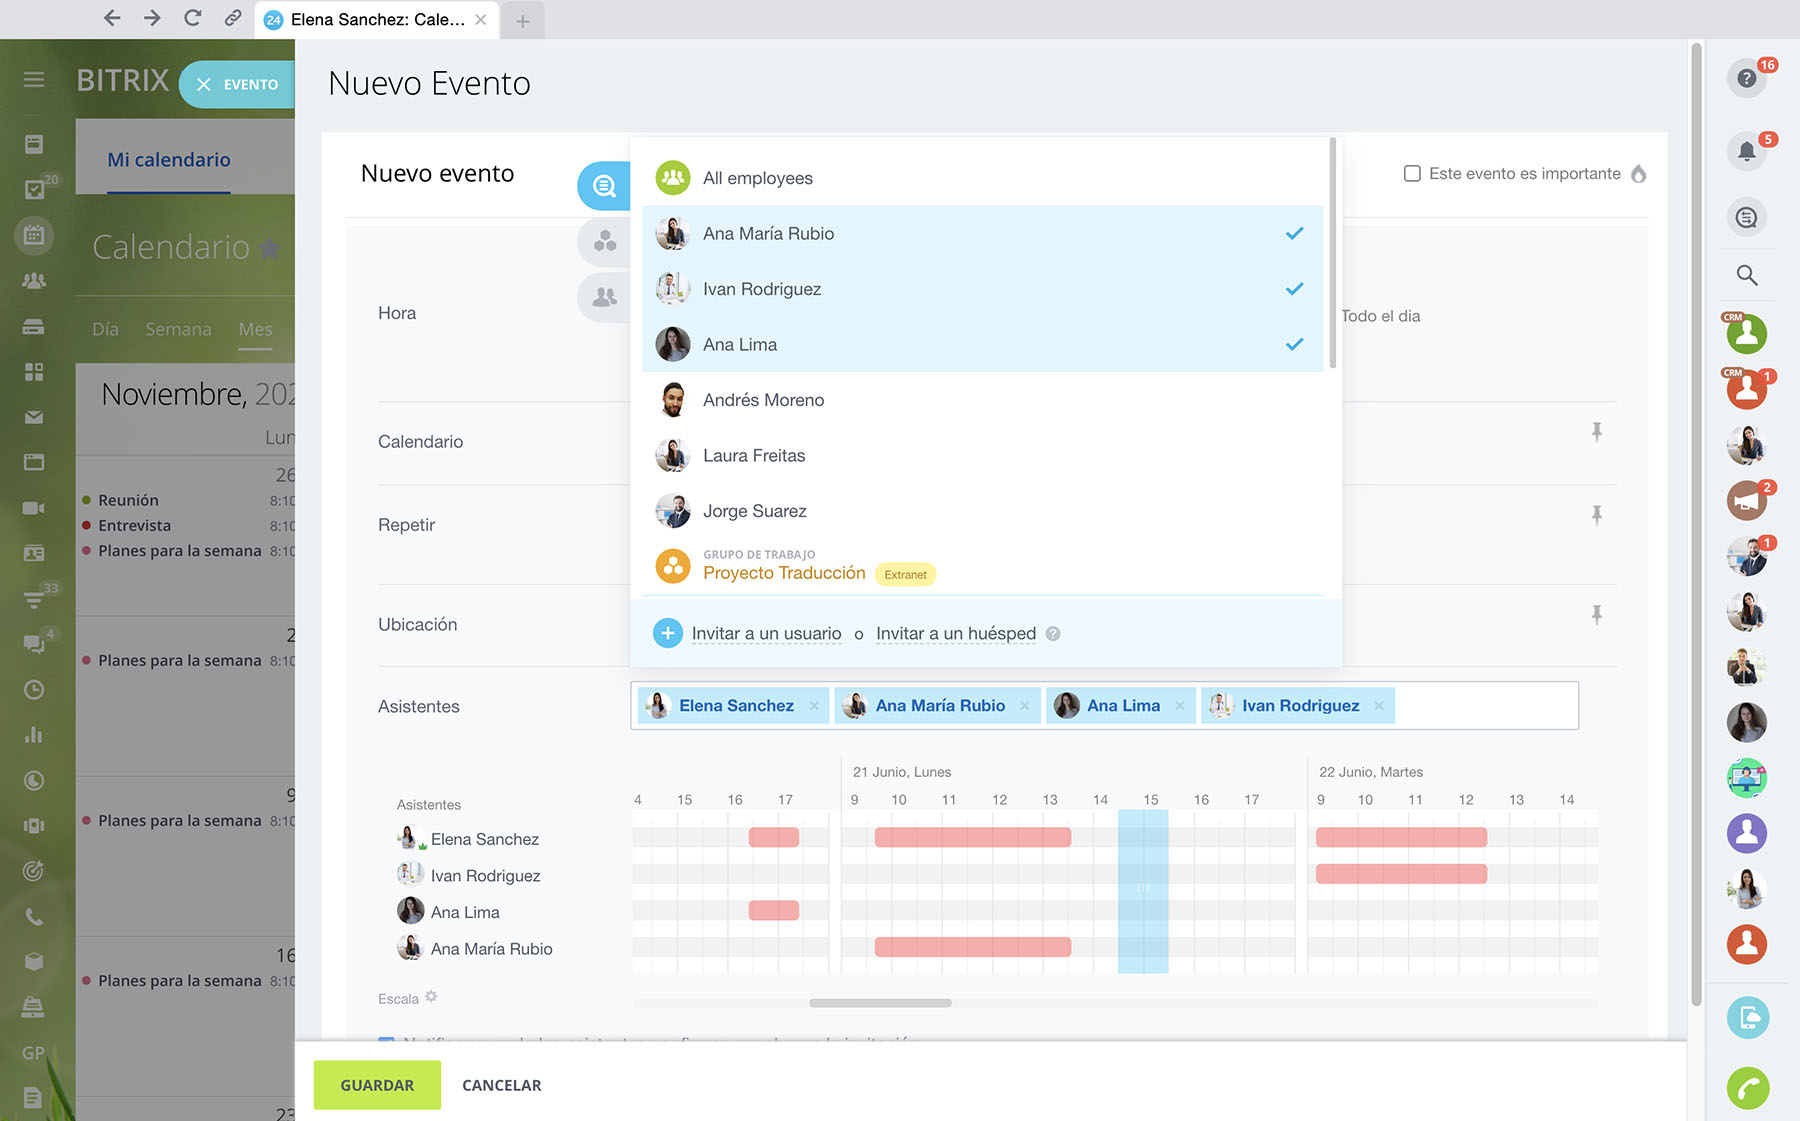Select Proyecto Traducción work group
This screenshot has width=1800, height=1121.
click(x=783, y=573)
